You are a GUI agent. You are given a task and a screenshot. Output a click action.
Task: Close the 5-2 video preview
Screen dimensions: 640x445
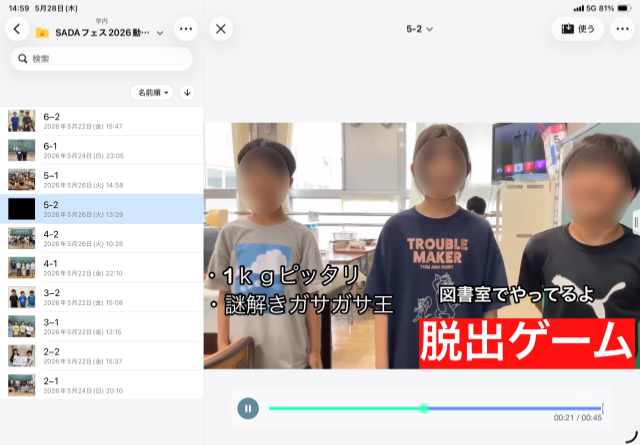pyautogui.click(x=221, y=29)
